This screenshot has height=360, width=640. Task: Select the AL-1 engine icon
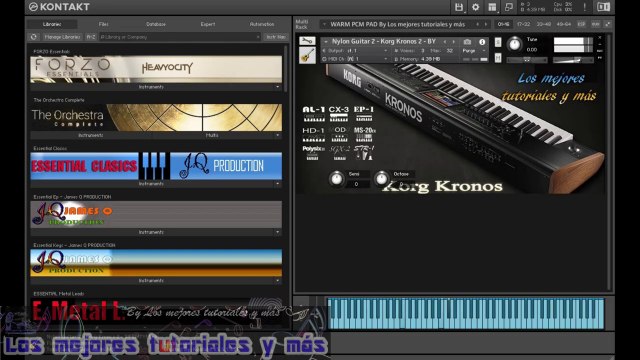(313, 113)
